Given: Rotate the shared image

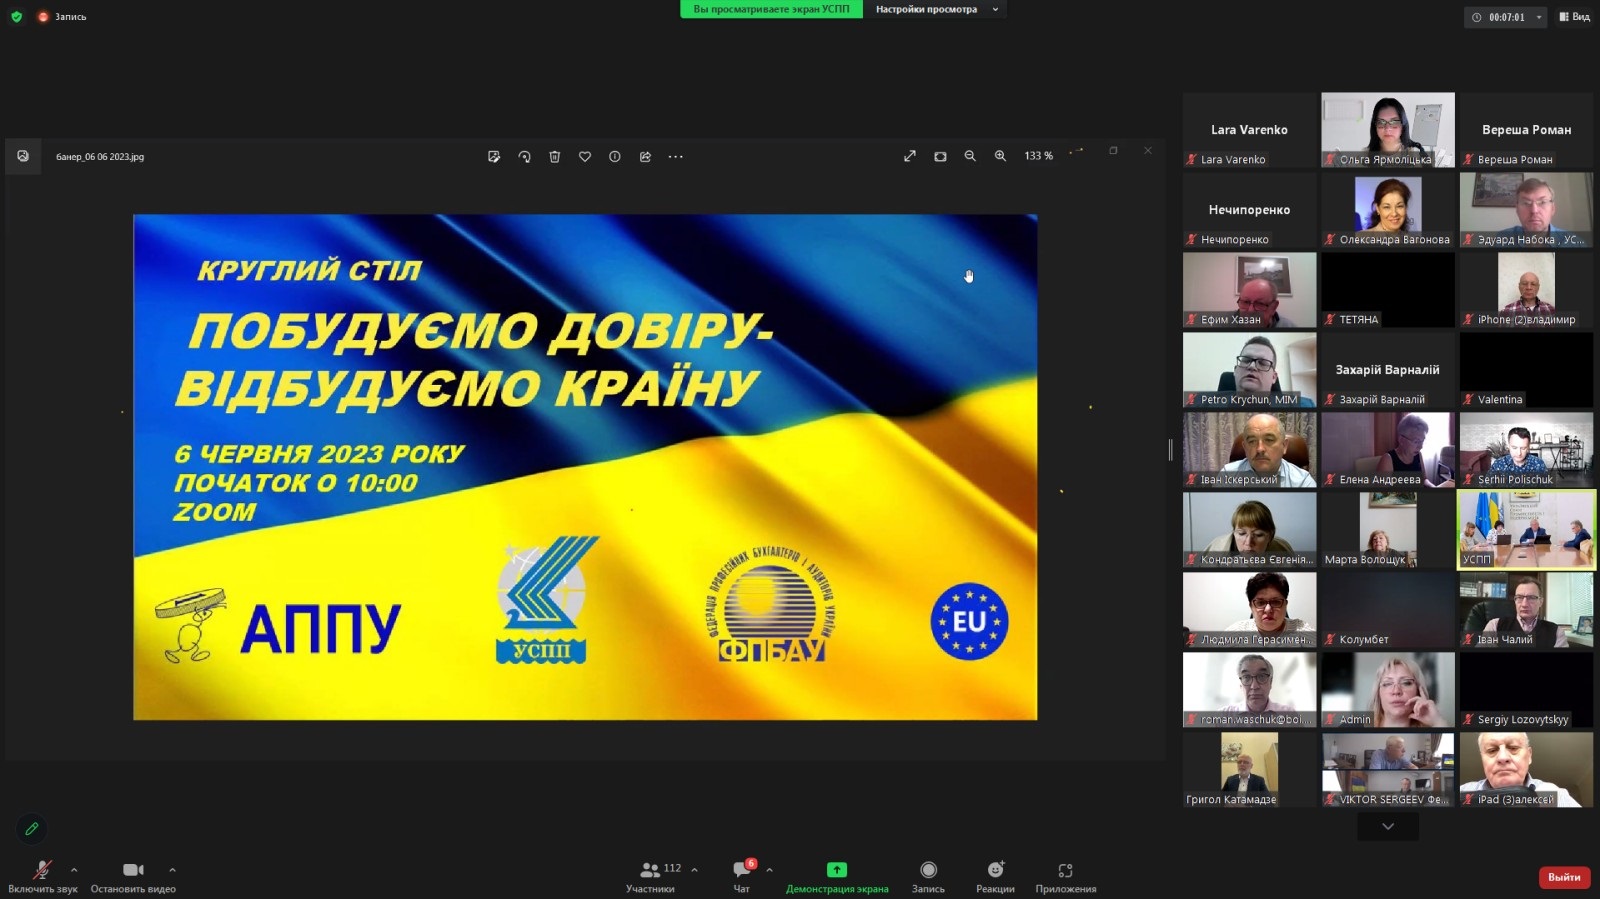Looking at the screenshot, I should pyautogui.click(x=524, y=156).
